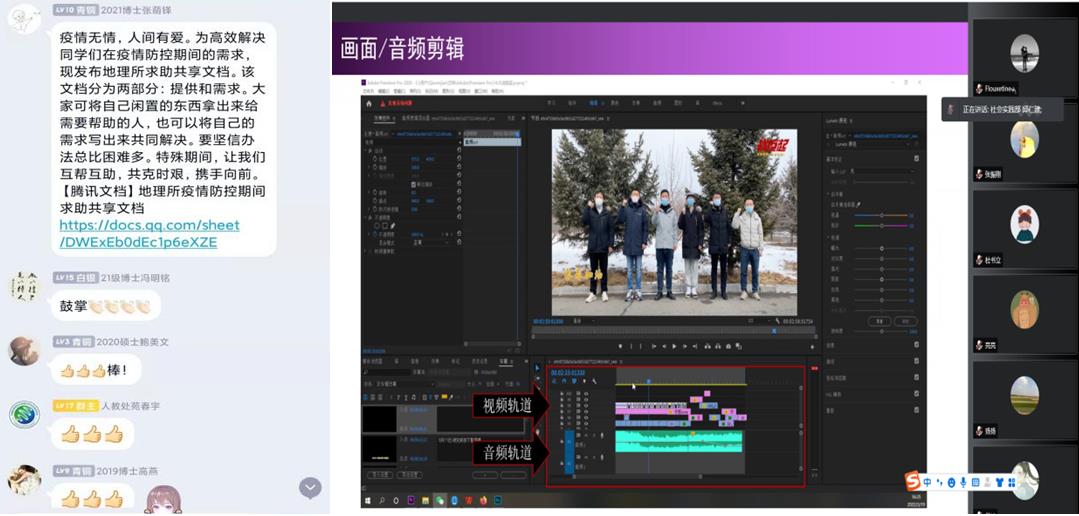Select the timeline selection arrow tool
This screenshot has height=516, width=1079.
tap(537, 368)
